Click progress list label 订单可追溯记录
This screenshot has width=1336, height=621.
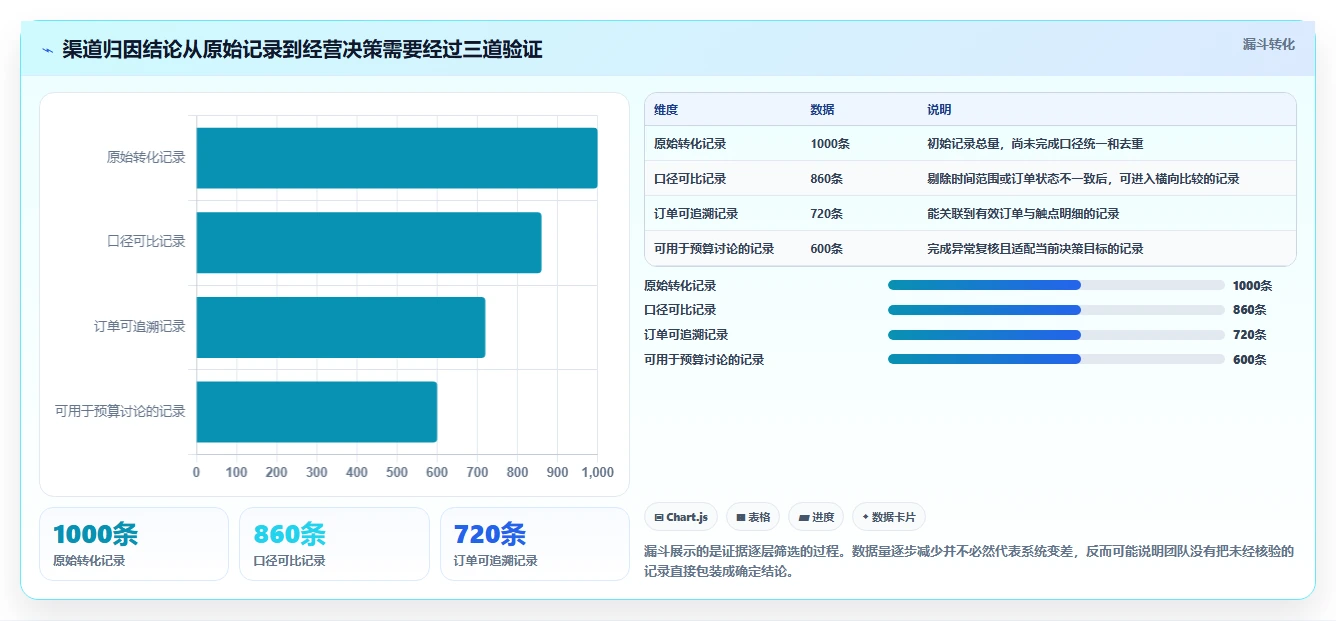tap(686, 335)
